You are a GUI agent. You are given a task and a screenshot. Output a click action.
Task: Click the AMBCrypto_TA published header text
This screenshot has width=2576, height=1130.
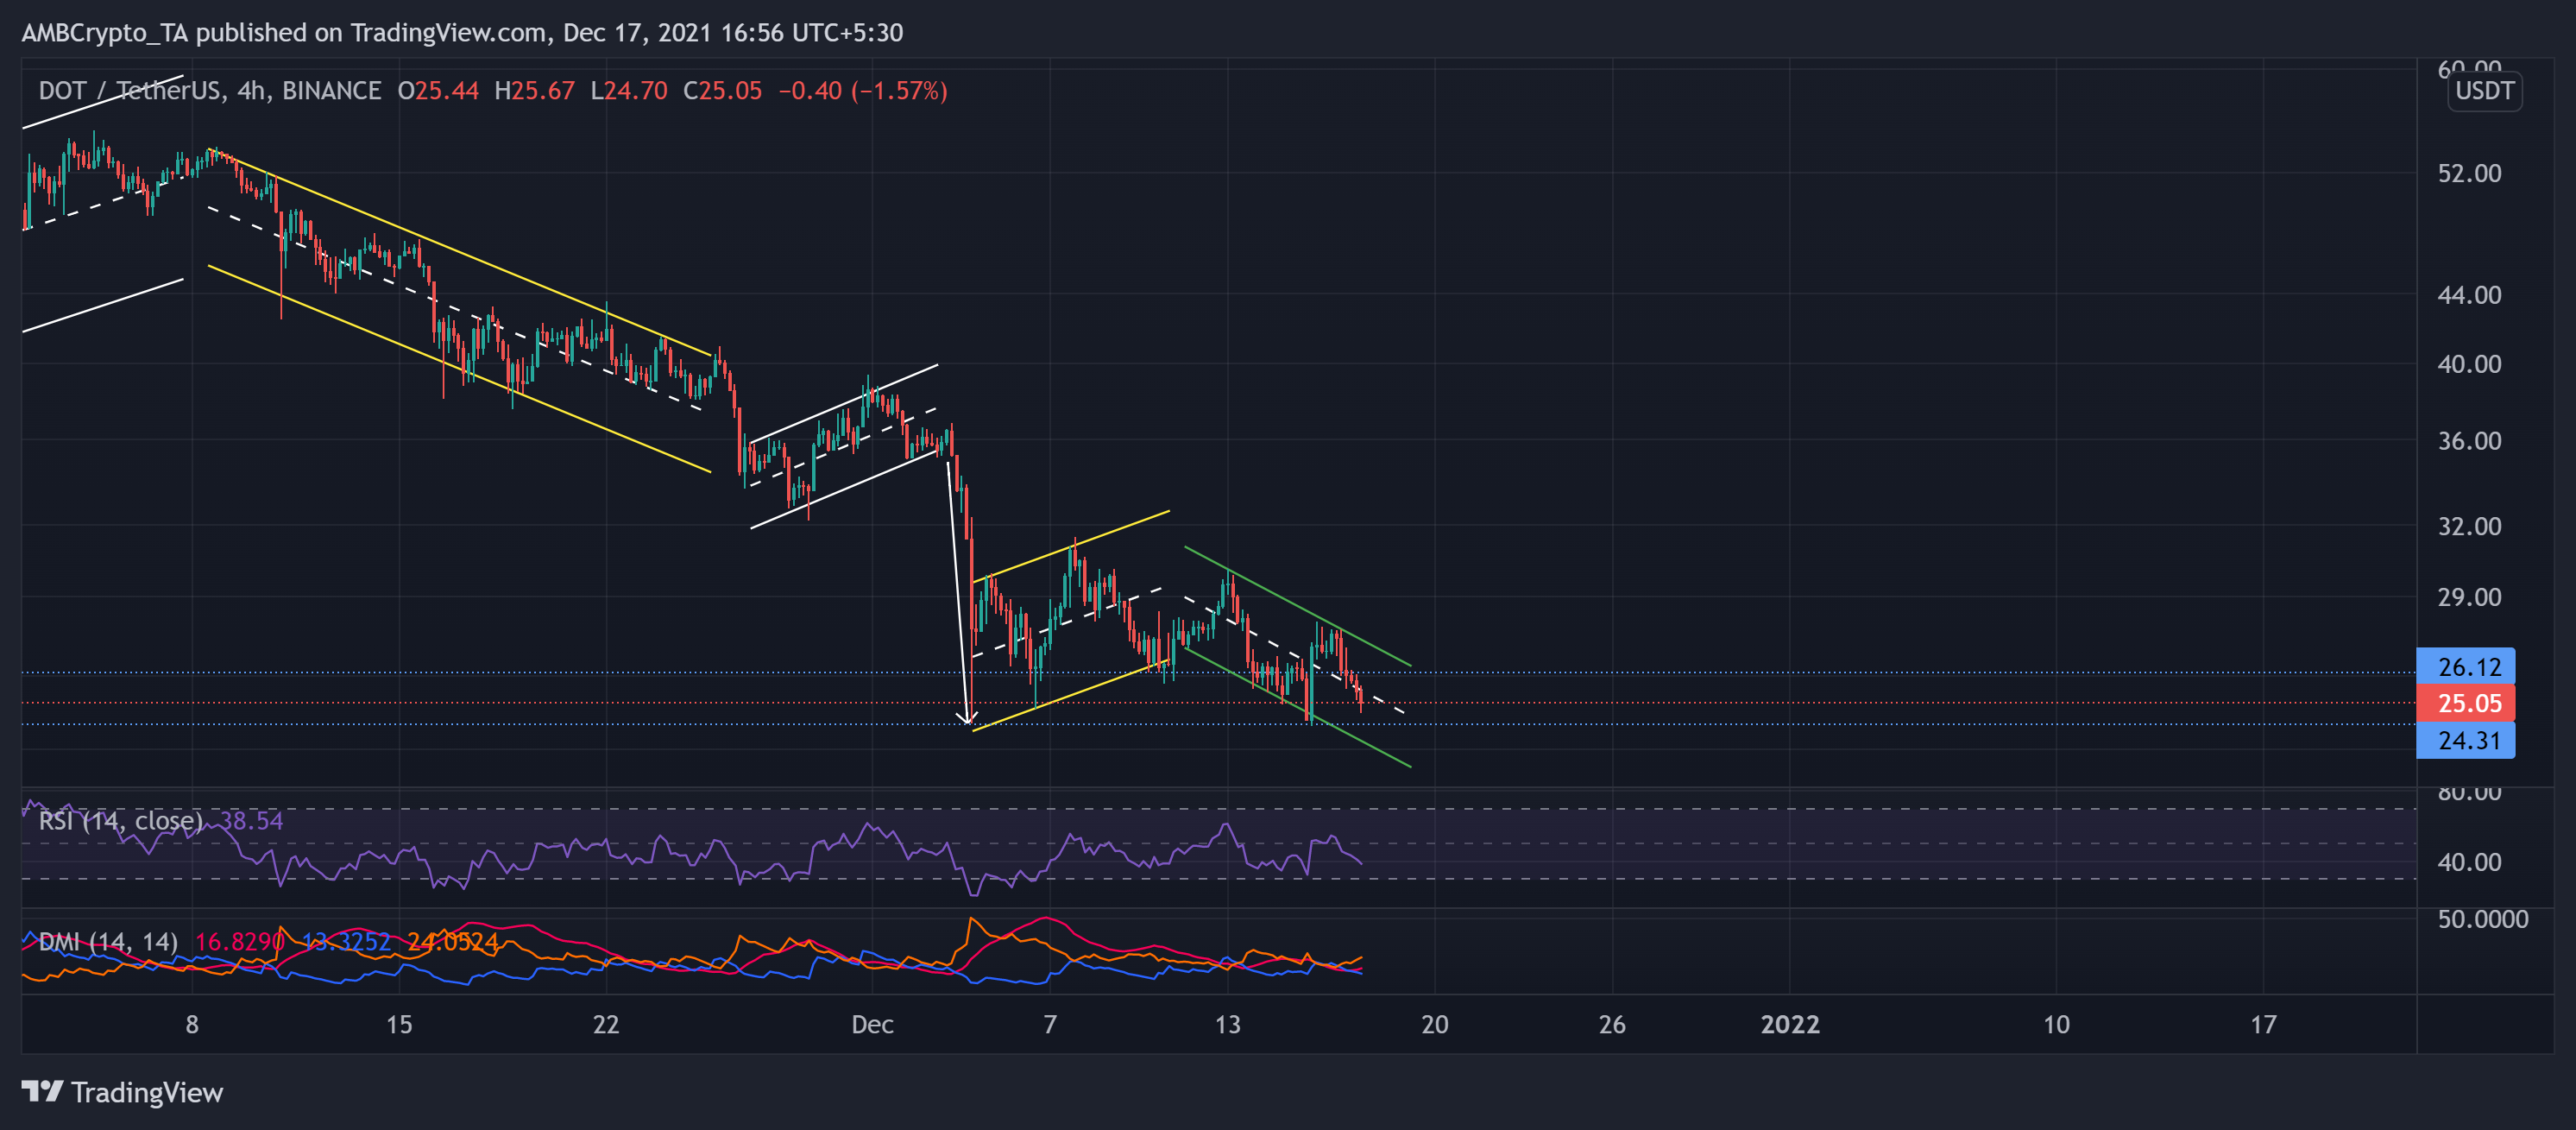coord(462,32)
